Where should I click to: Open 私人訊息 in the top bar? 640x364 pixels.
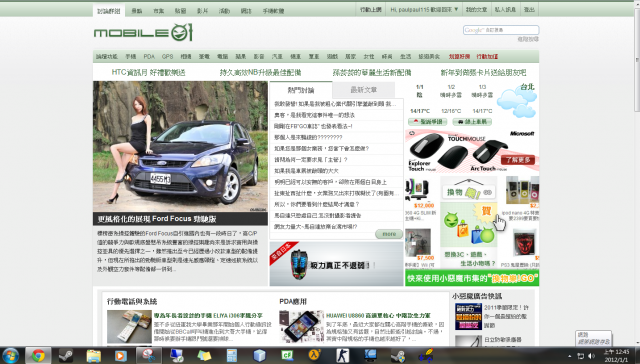coord(505,9)
